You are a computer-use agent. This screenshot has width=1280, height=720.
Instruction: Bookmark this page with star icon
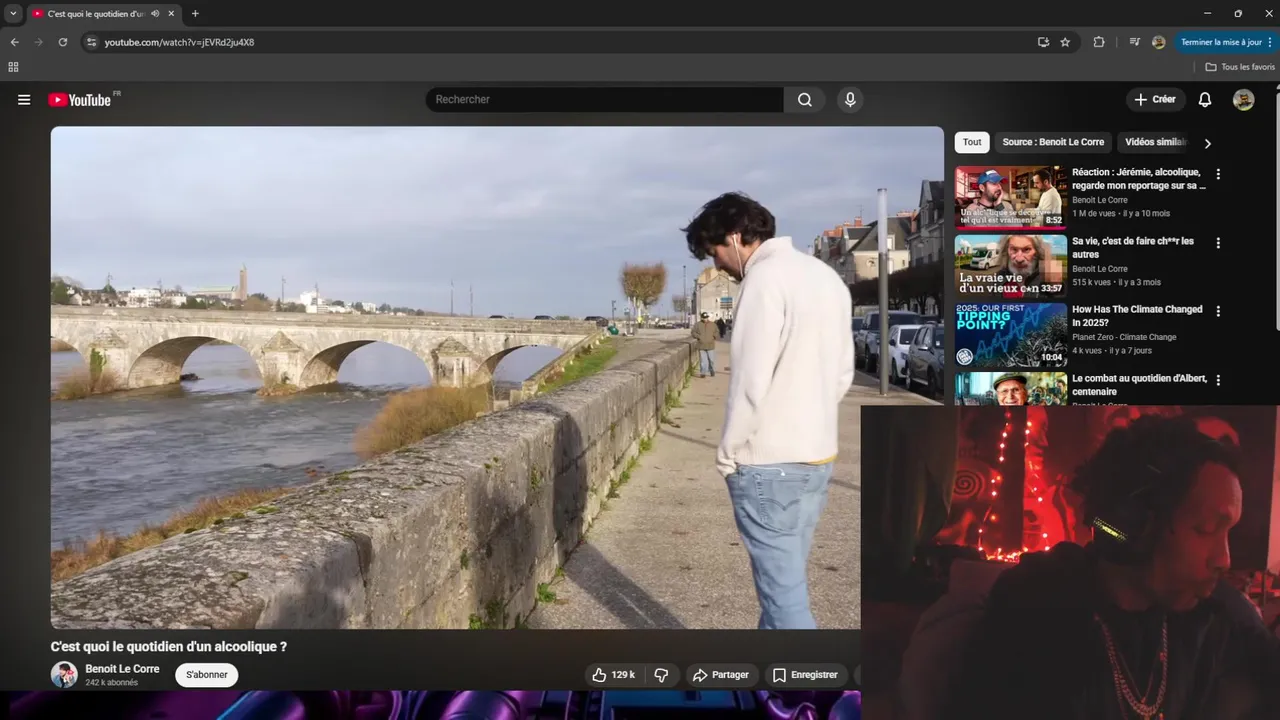[1065, 42]
